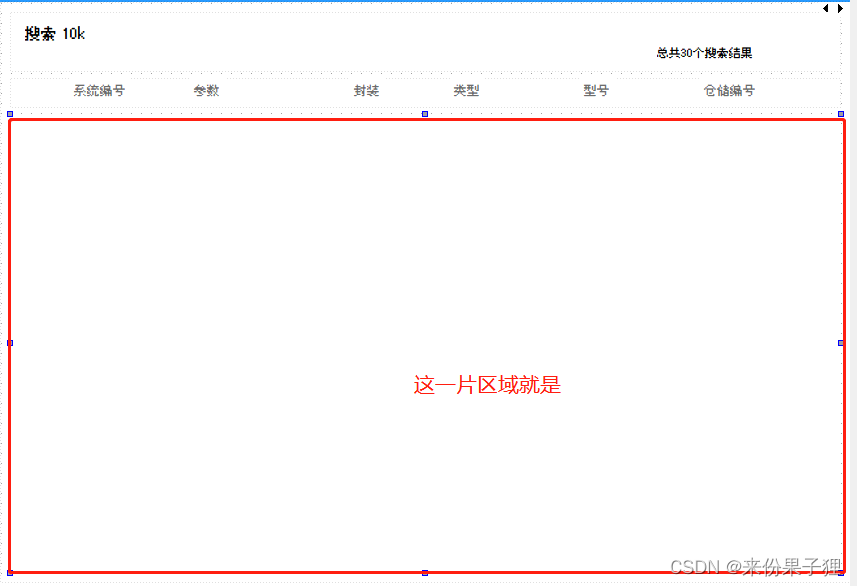Click the top-center blue selection handle
This screenshot has width=857, height=586.
point(424,114)
